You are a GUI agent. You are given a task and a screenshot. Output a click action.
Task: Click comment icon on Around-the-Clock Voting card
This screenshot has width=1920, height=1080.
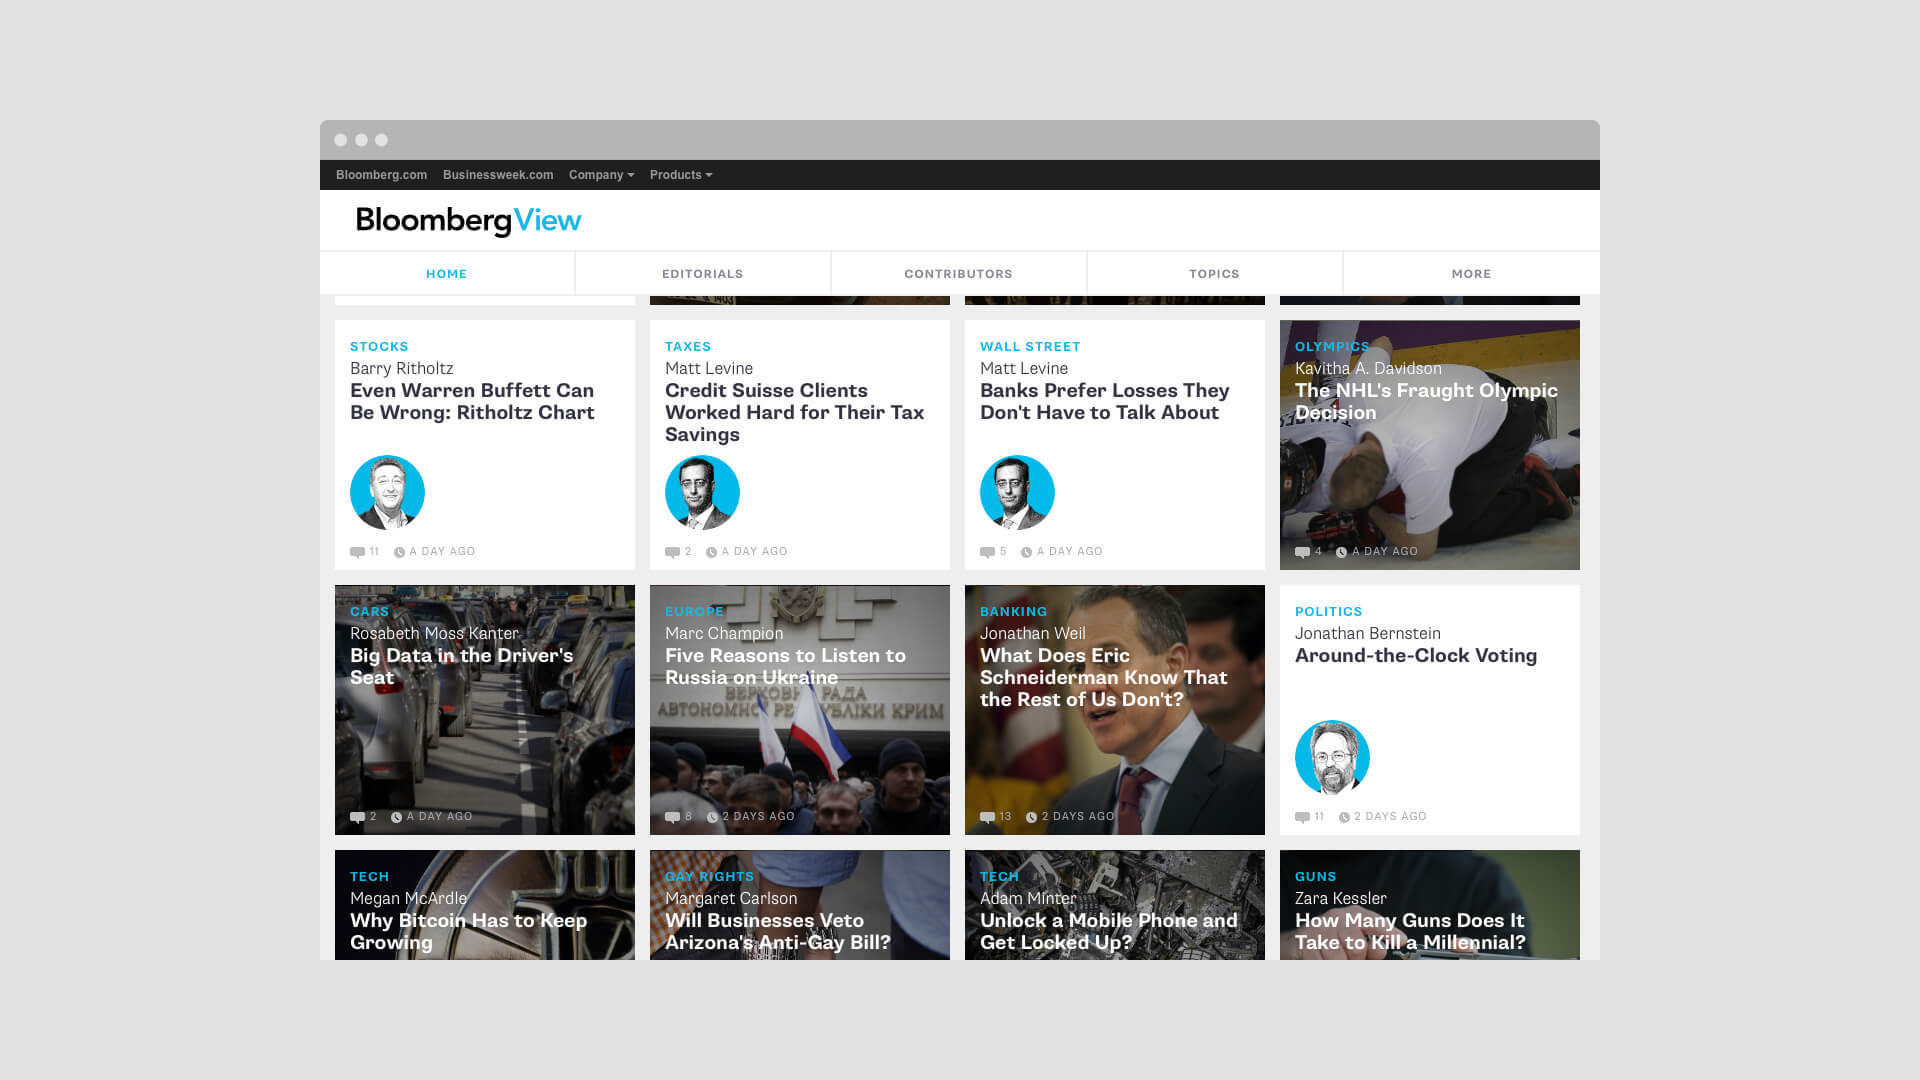click(x=1302, y=817)
